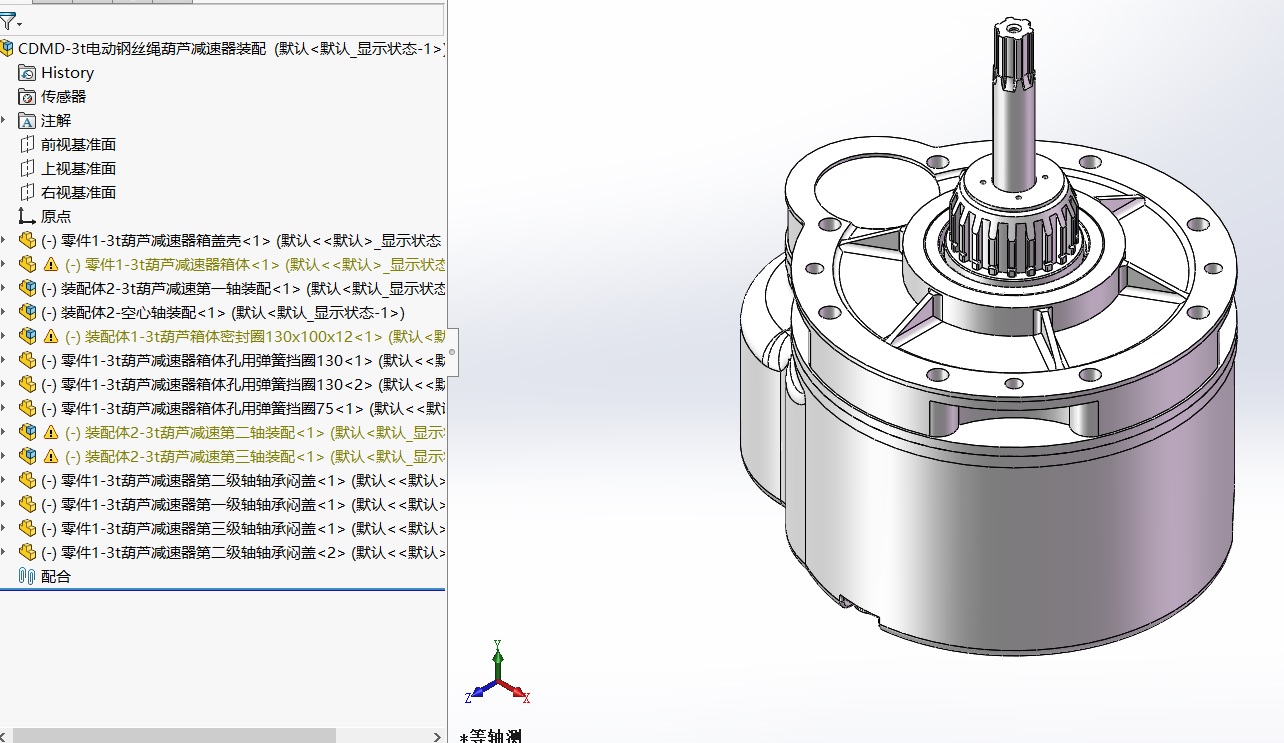Focus the feature tree filter input field
The width and height of the screenshot is (1284, 743).
click(x=233, y=21)
